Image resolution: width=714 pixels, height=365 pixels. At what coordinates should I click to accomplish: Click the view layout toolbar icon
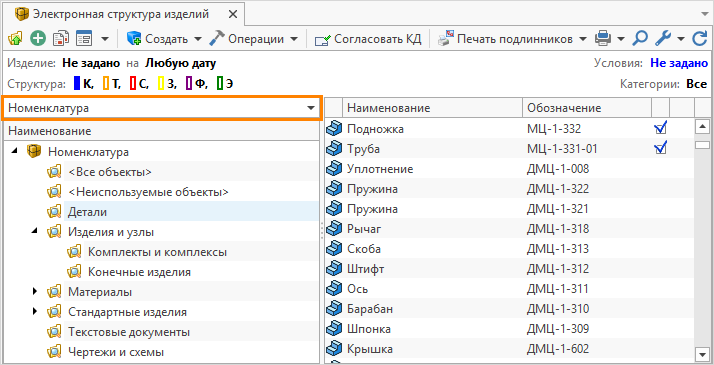point(84,39)
